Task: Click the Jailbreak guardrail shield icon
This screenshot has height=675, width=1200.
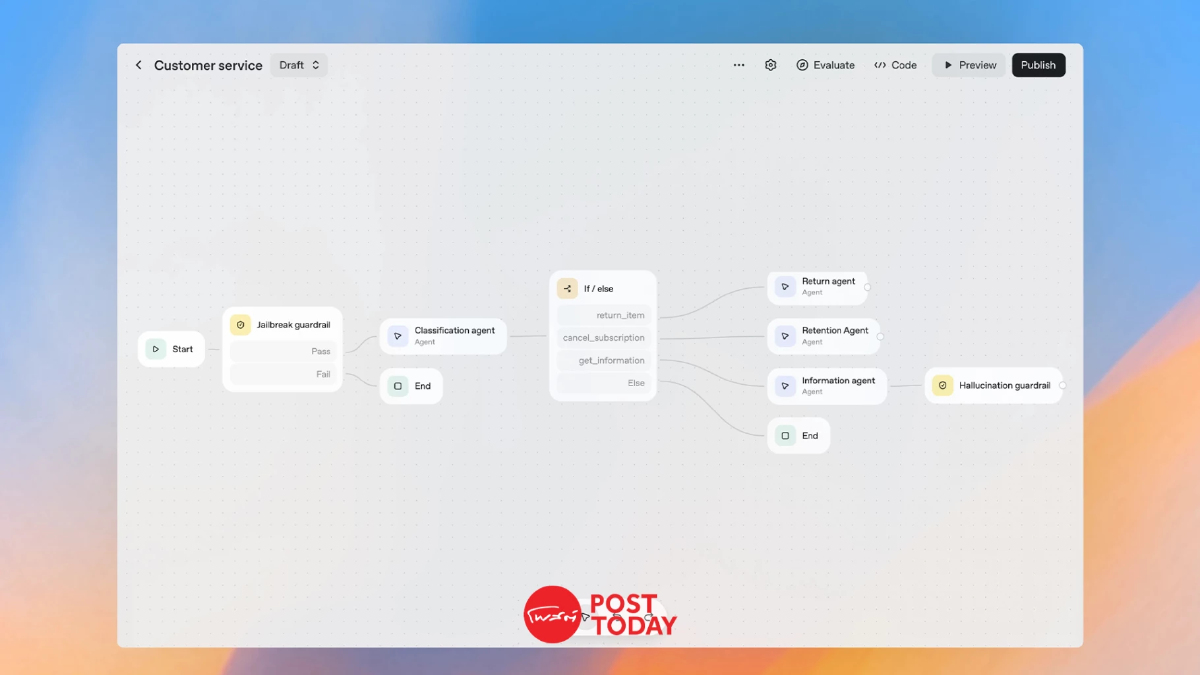Action: click(240, 325)
